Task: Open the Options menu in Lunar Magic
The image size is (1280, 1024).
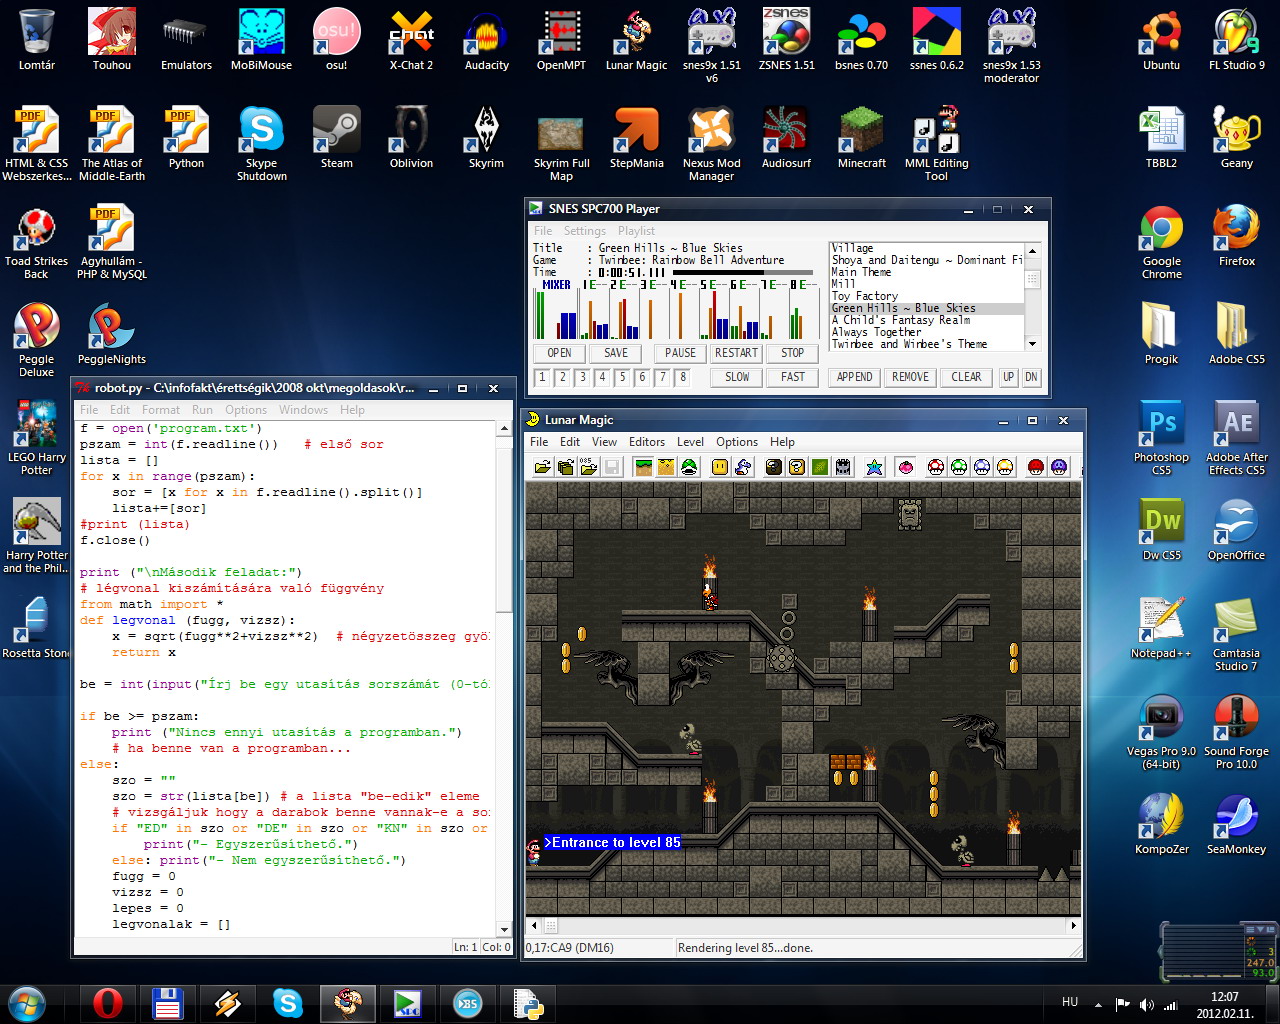Action: tap(737, 442)
